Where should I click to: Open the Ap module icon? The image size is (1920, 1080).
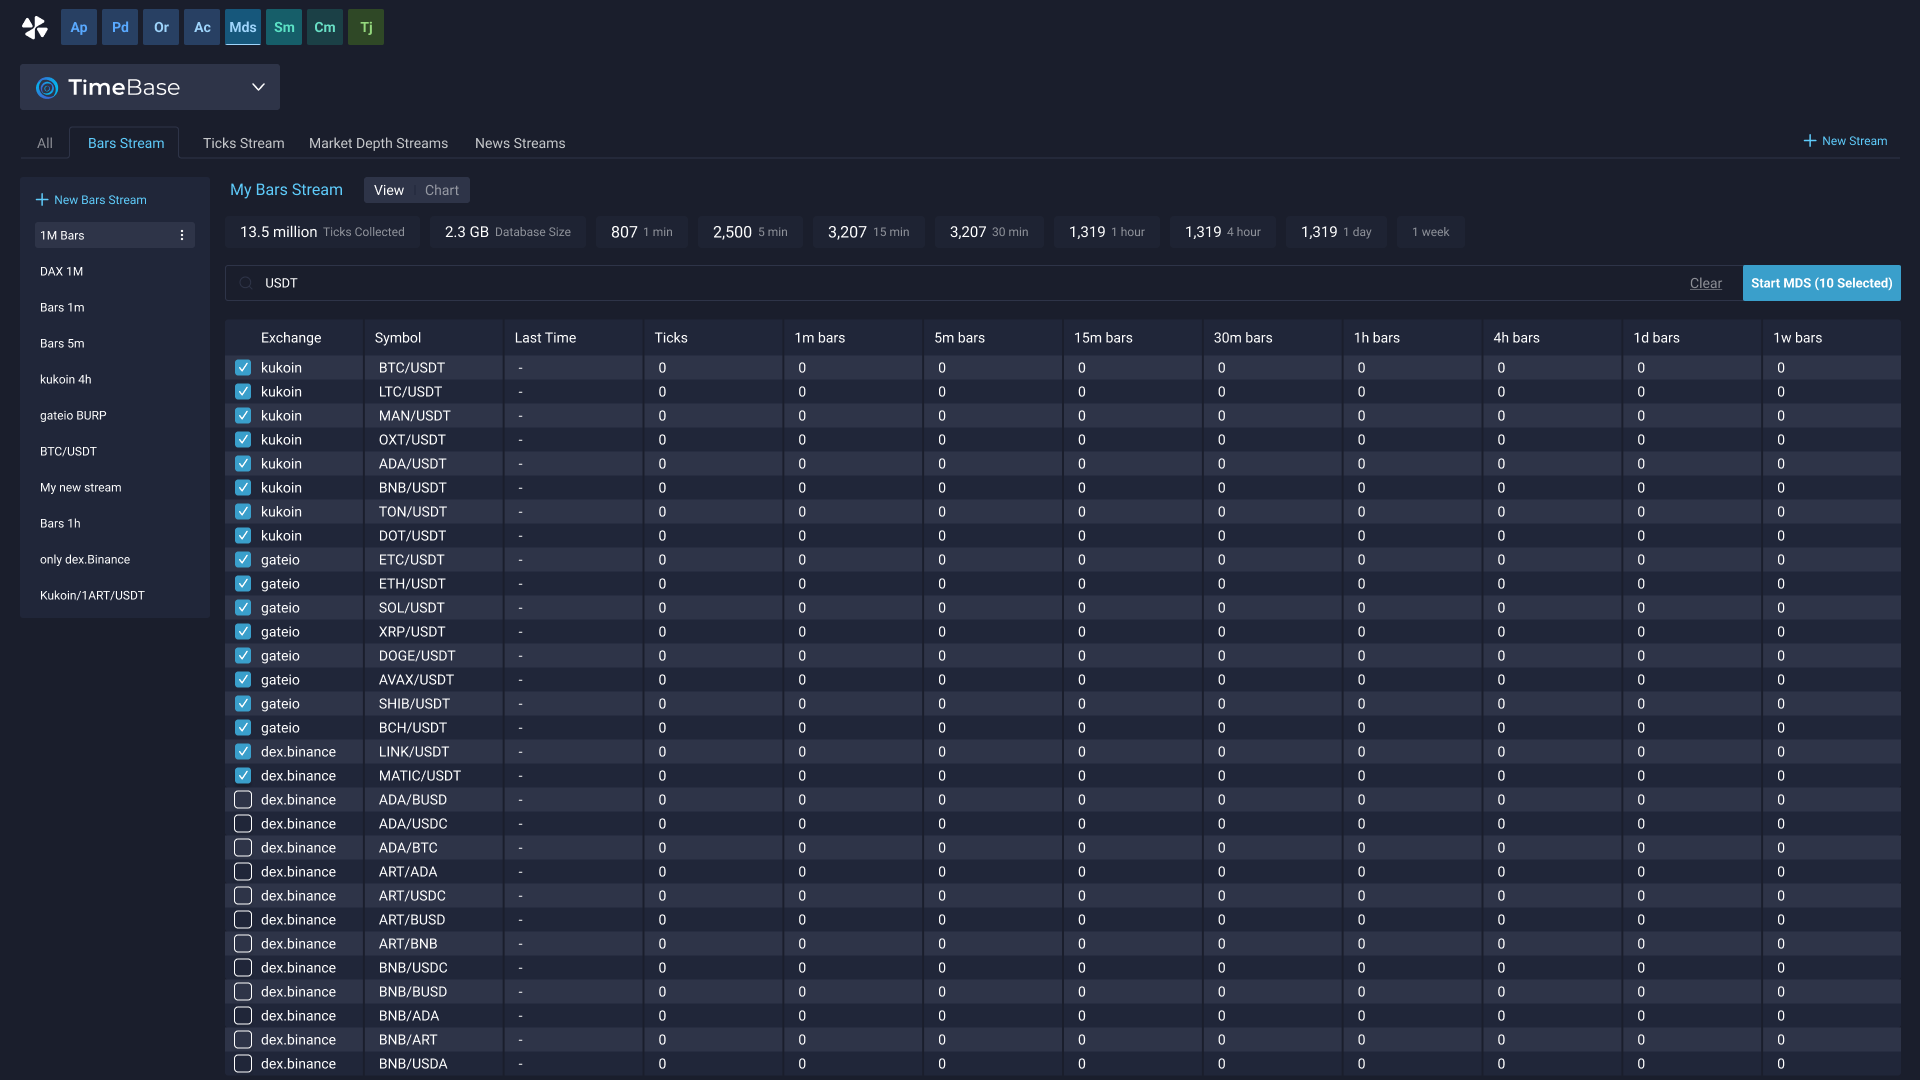pyautogui.click(x=79, y=27)
